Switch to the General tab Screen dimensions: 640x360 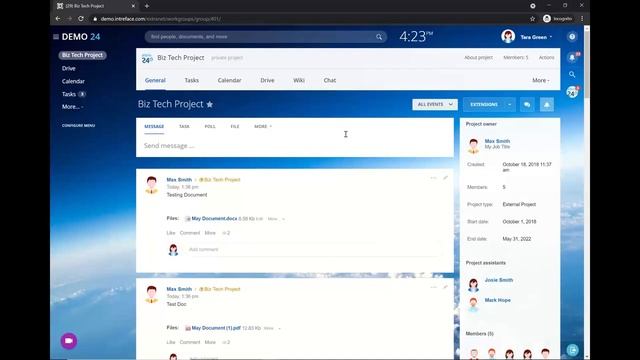tap(155, 80)
